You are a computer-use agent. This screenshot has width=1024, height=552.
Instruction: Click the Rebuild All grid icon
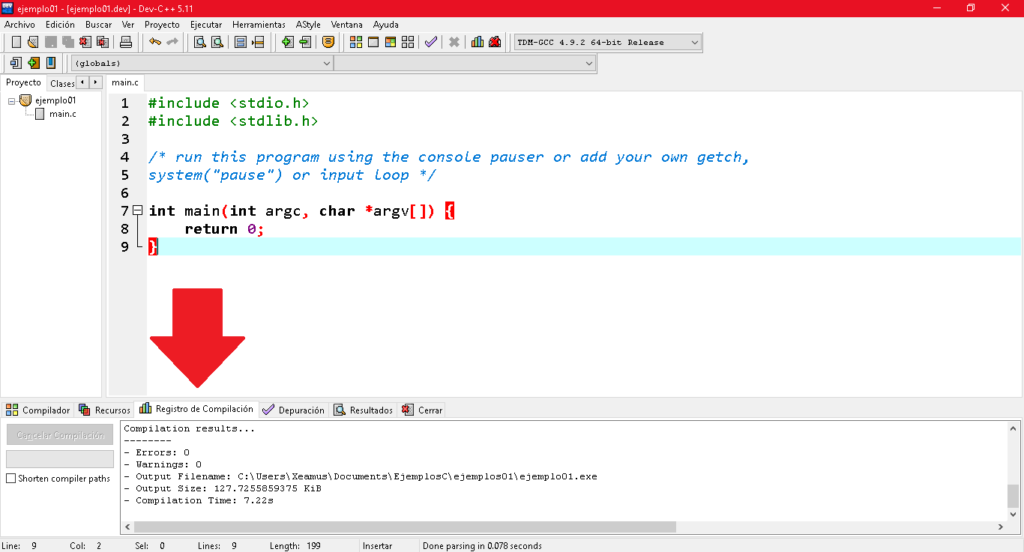point(408,42)
